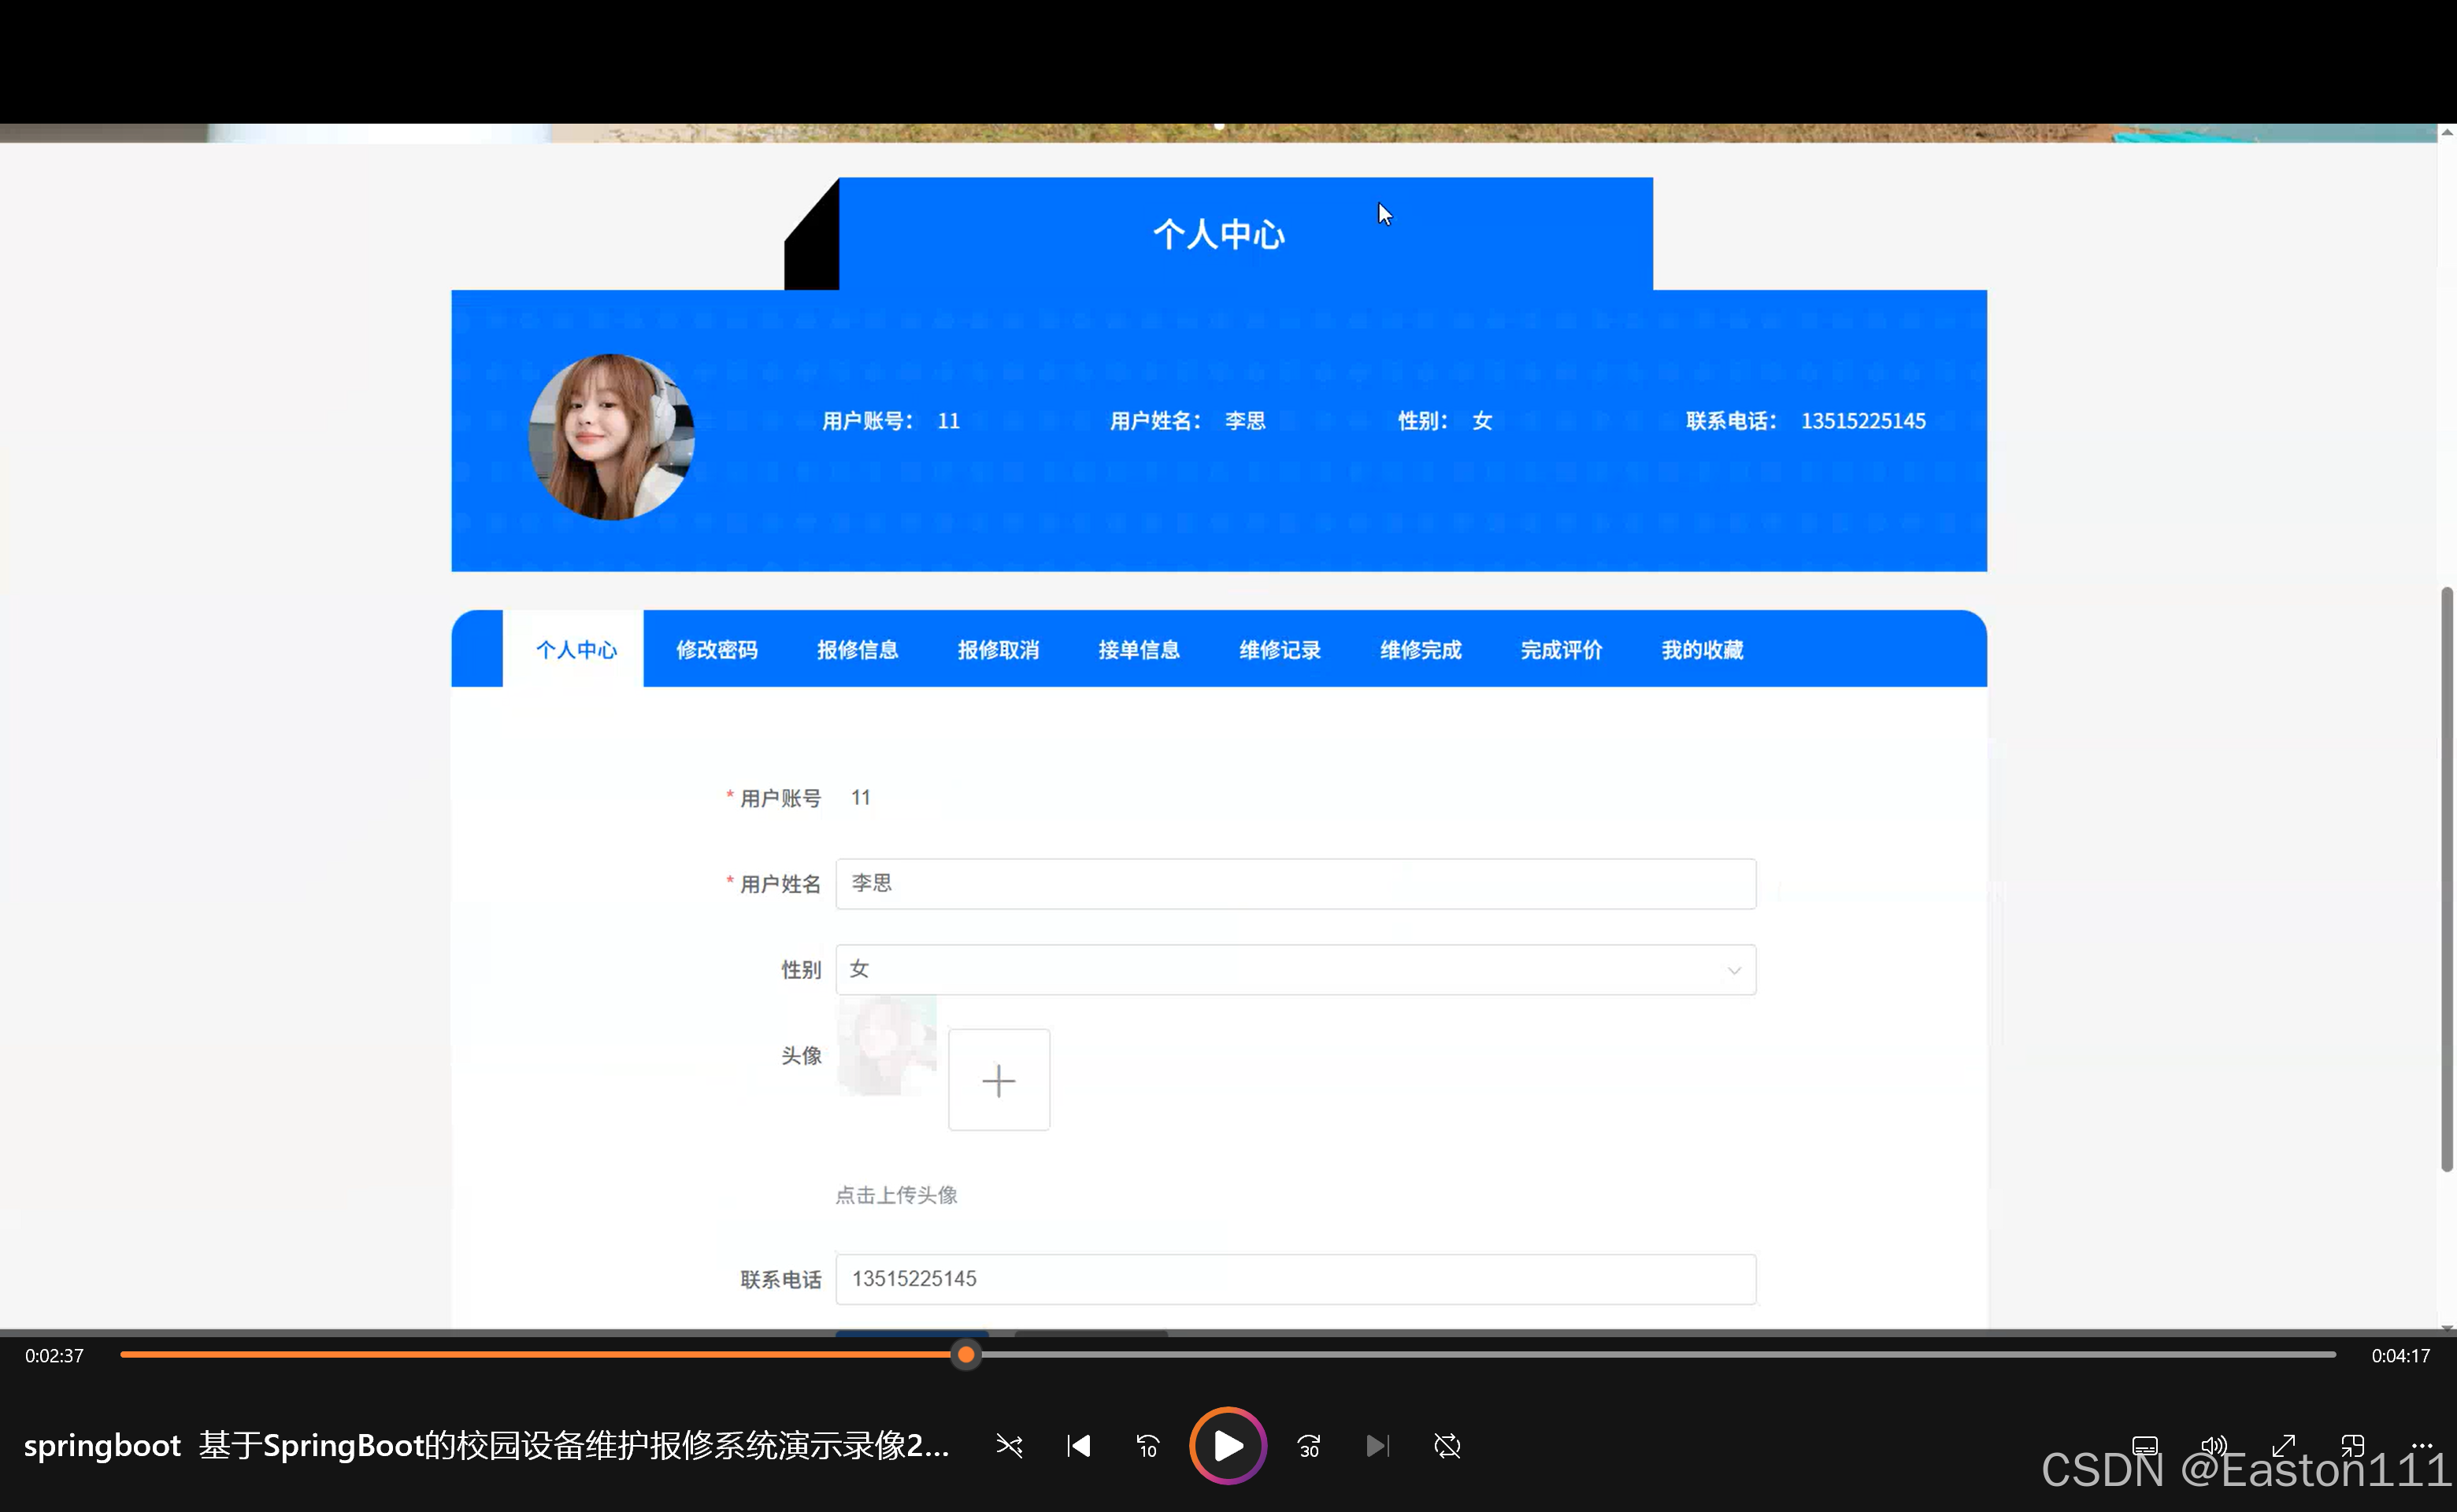Open the player's more options menu
2457x1512 pixels.
click(2424, 1445)
